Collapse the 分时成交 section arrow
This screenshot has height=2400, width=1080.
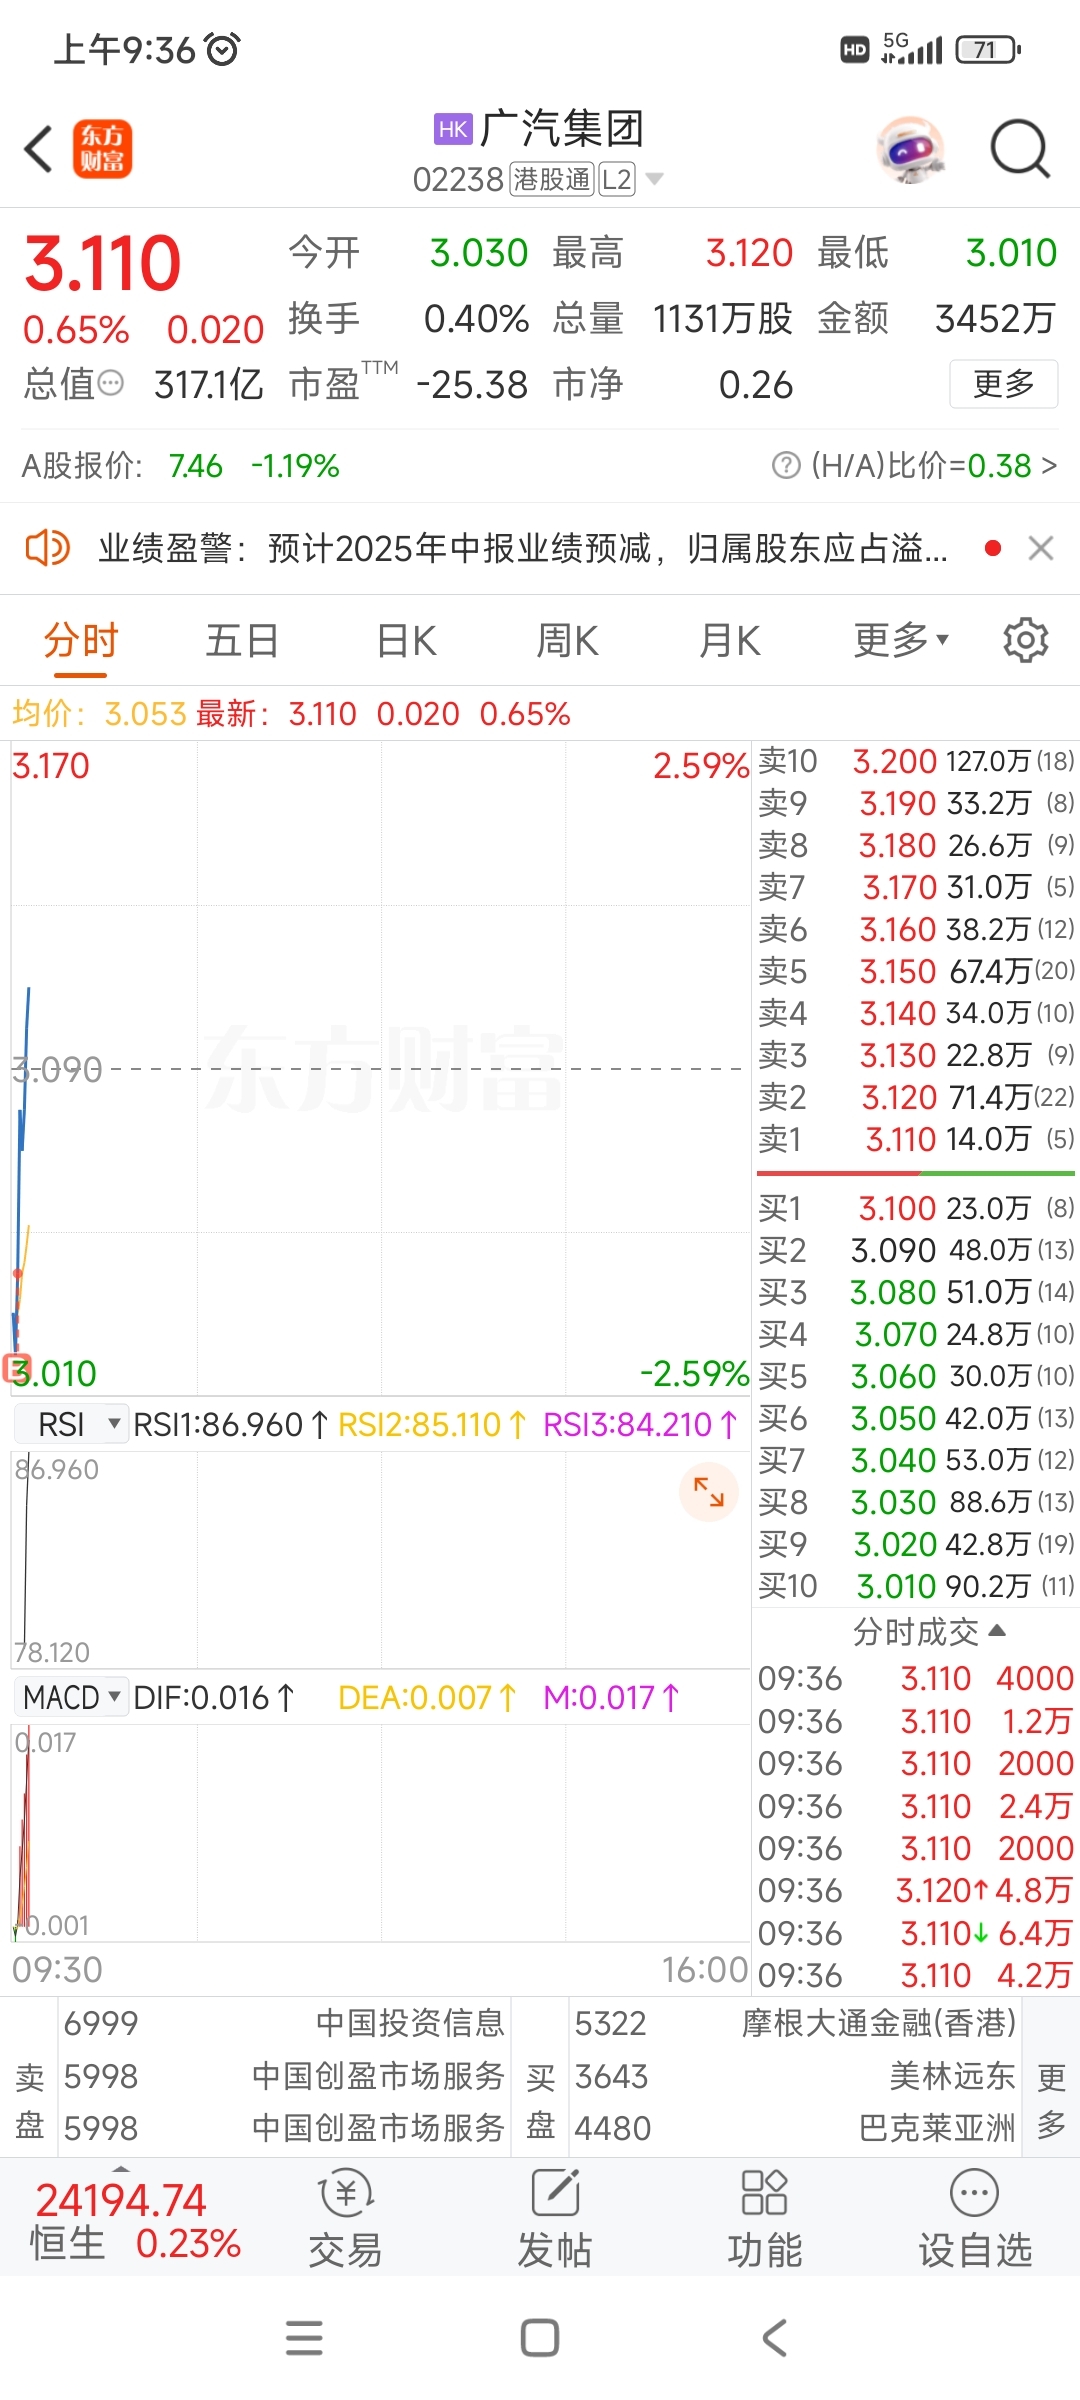996,1631
